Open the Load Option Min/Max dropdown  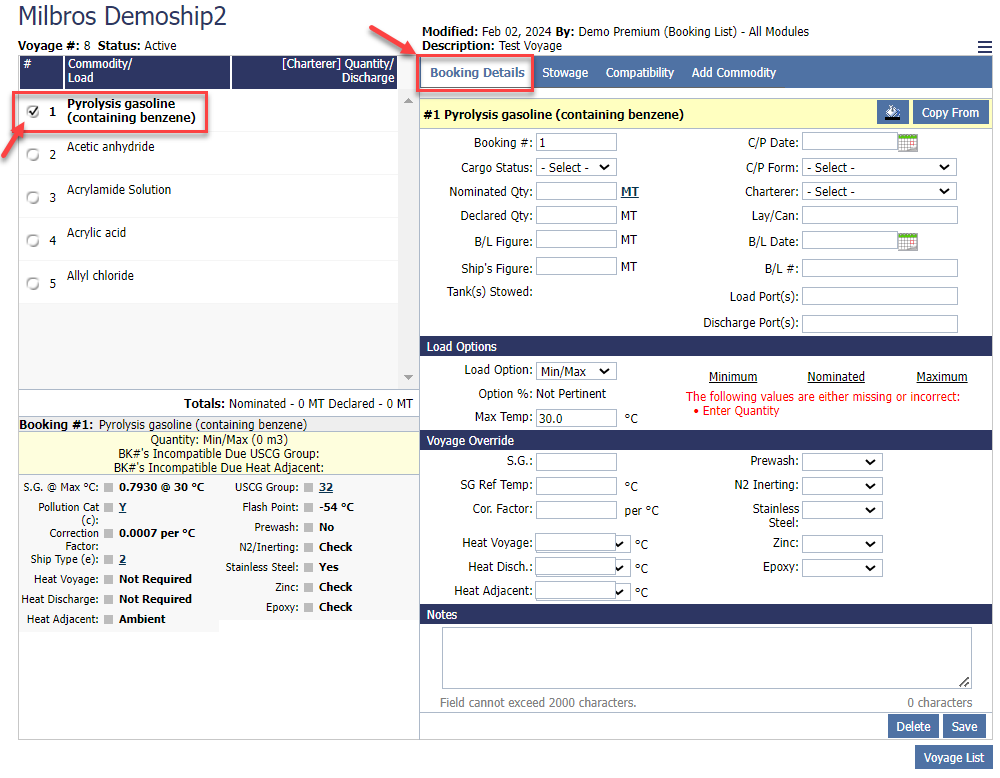576,371
